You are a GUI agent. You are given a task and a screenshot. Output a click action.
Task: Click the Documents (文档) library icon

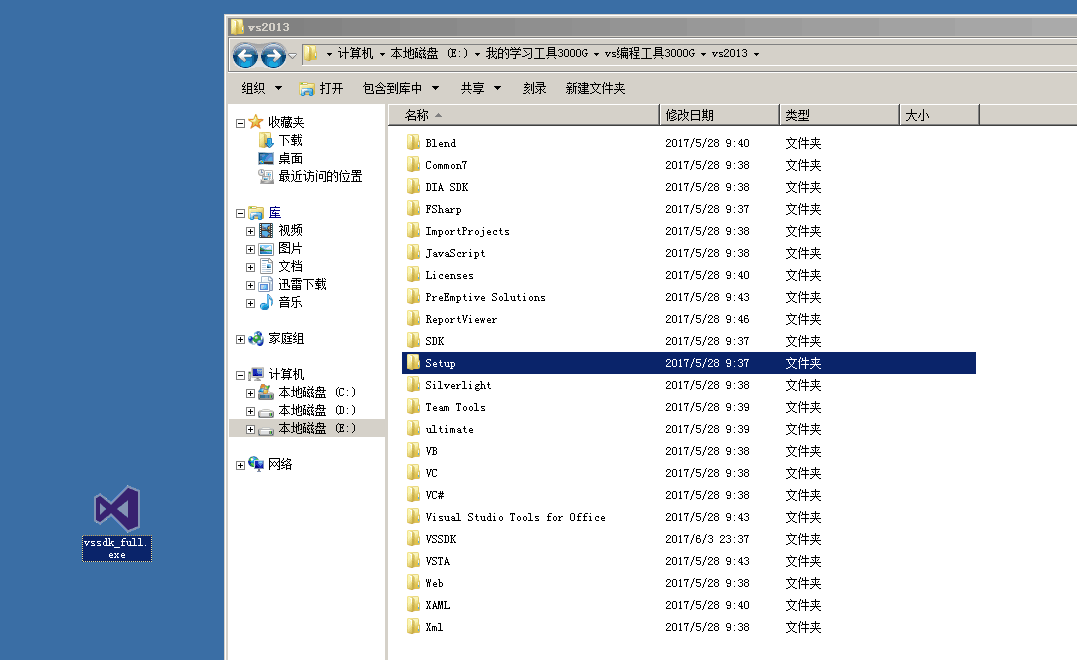click(267, 266)
